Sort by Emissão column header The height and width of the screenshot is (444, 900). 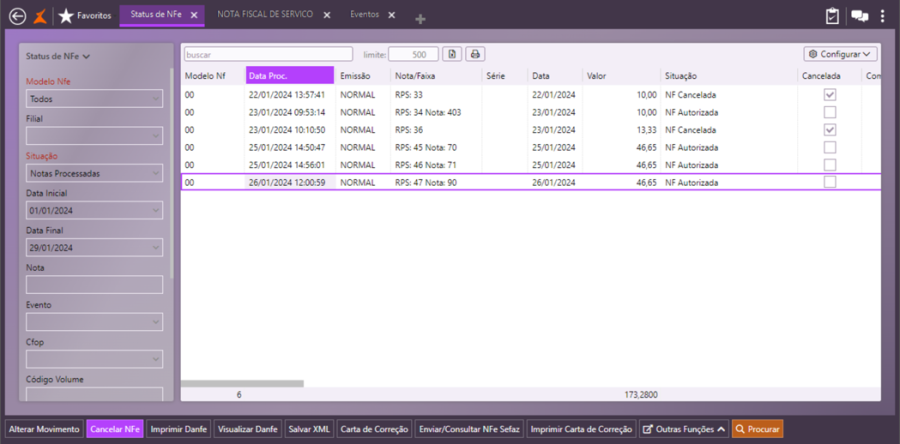point(363,76)
